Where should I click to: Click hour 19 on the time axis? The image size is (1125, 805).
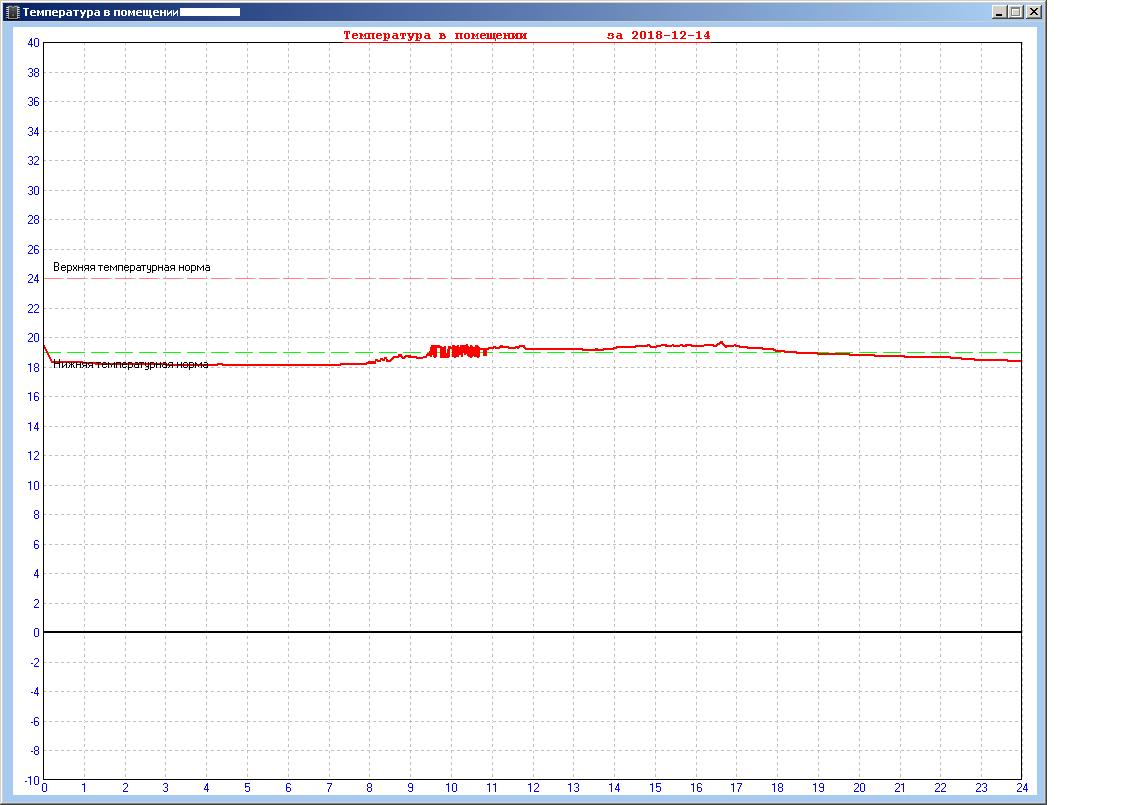[818, 788]
